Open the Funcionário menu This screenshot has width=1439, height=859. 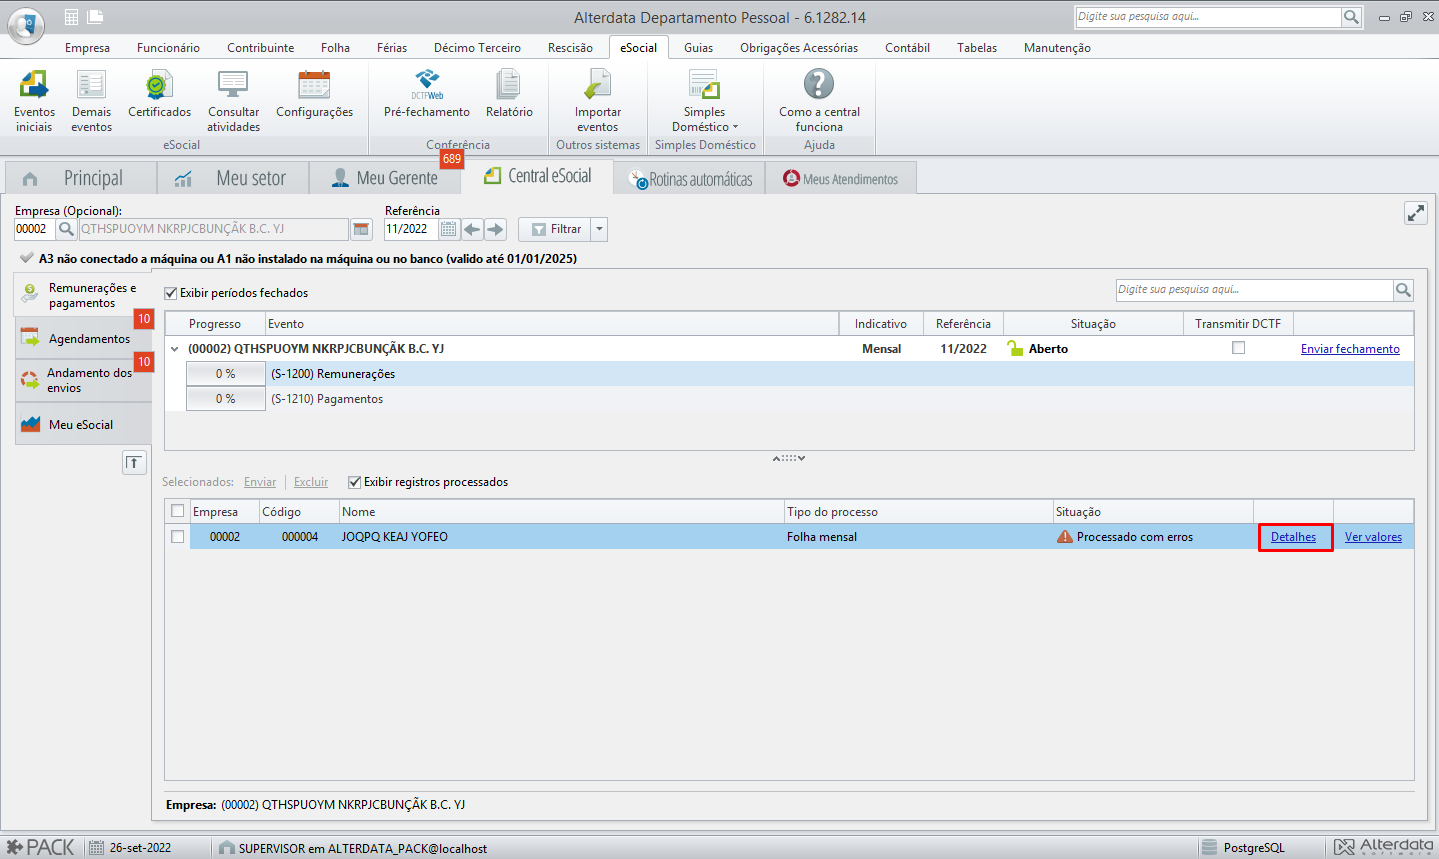[168, 48]
